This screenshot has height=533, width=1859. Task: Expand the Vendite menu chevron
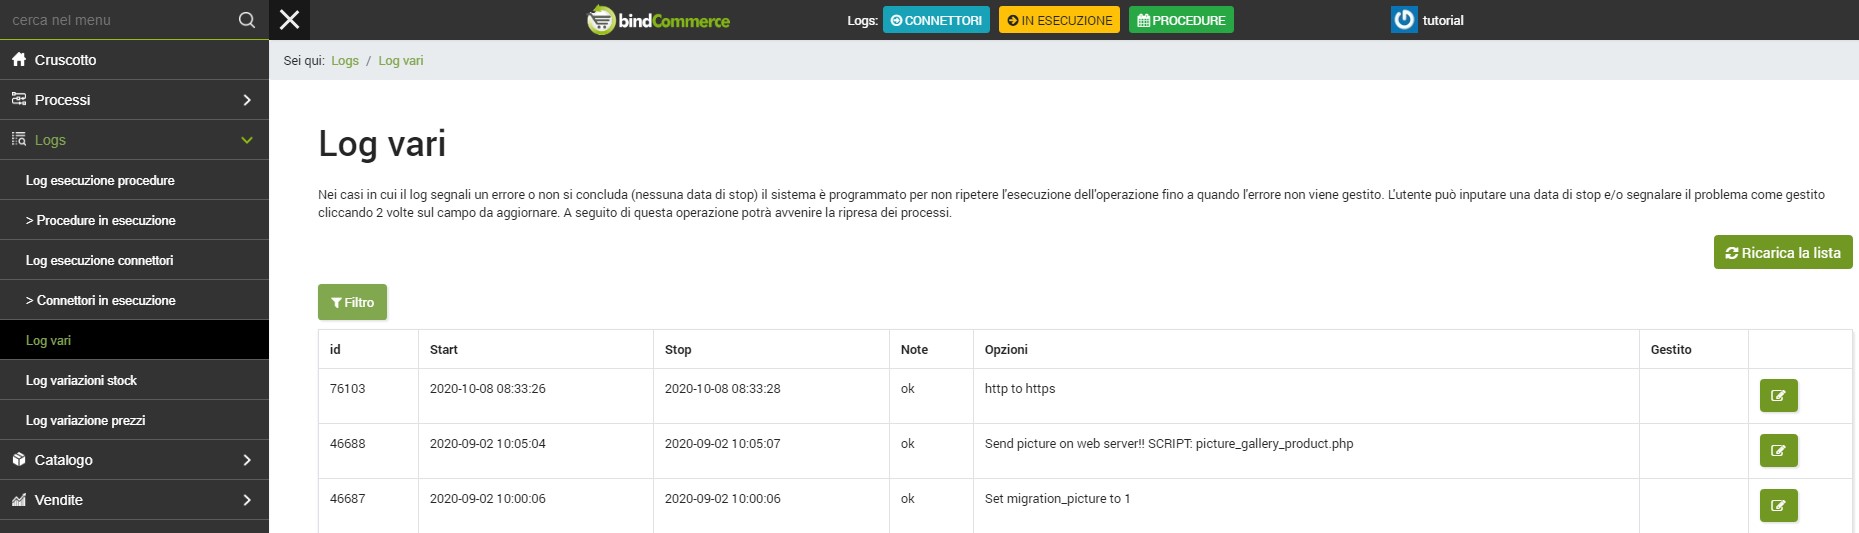pos(247,500)
